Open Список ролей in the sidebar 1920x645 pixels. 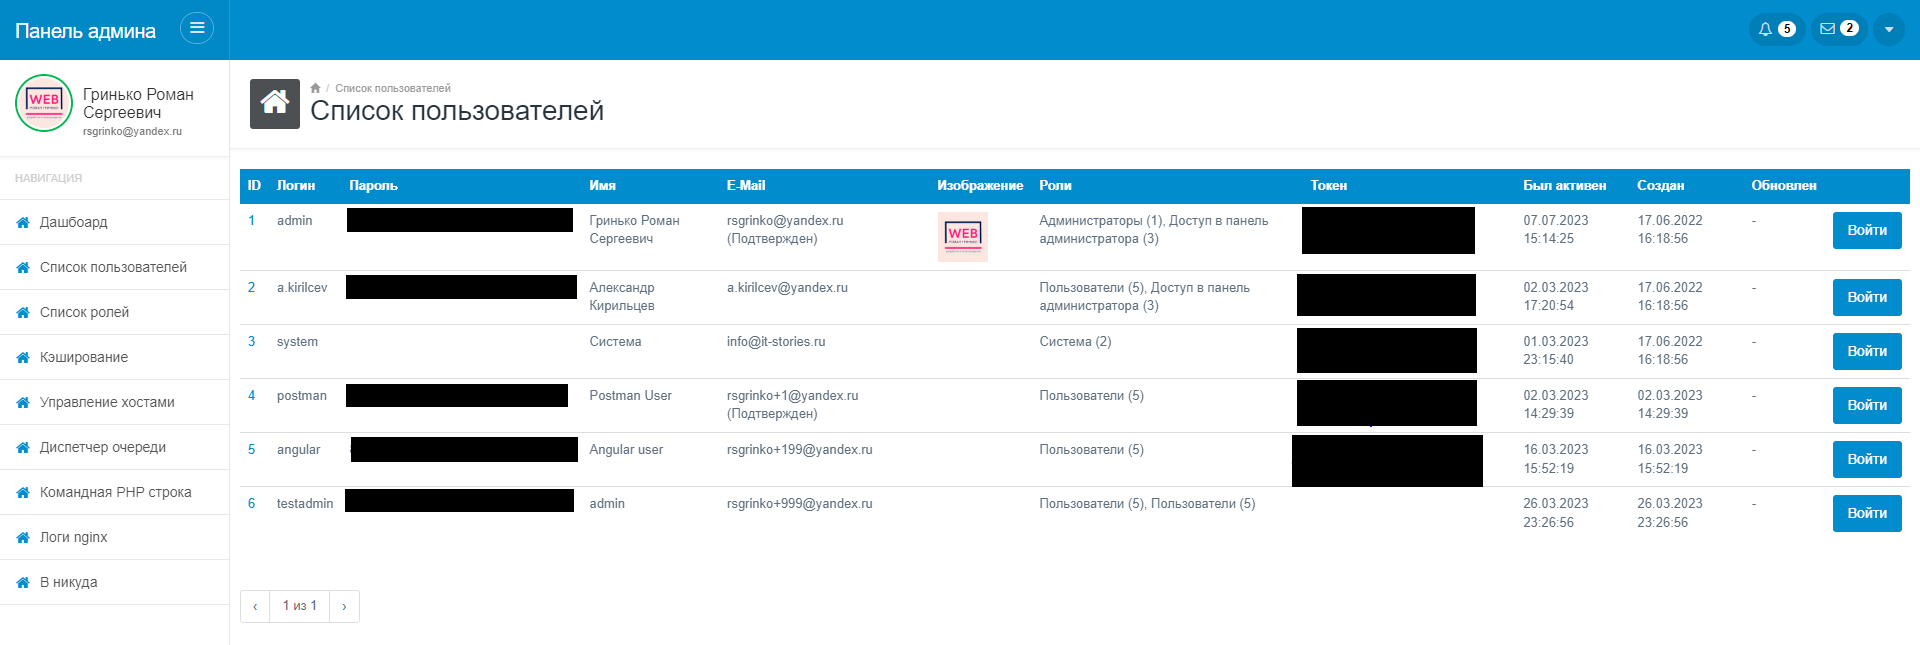tap(84, 312)
